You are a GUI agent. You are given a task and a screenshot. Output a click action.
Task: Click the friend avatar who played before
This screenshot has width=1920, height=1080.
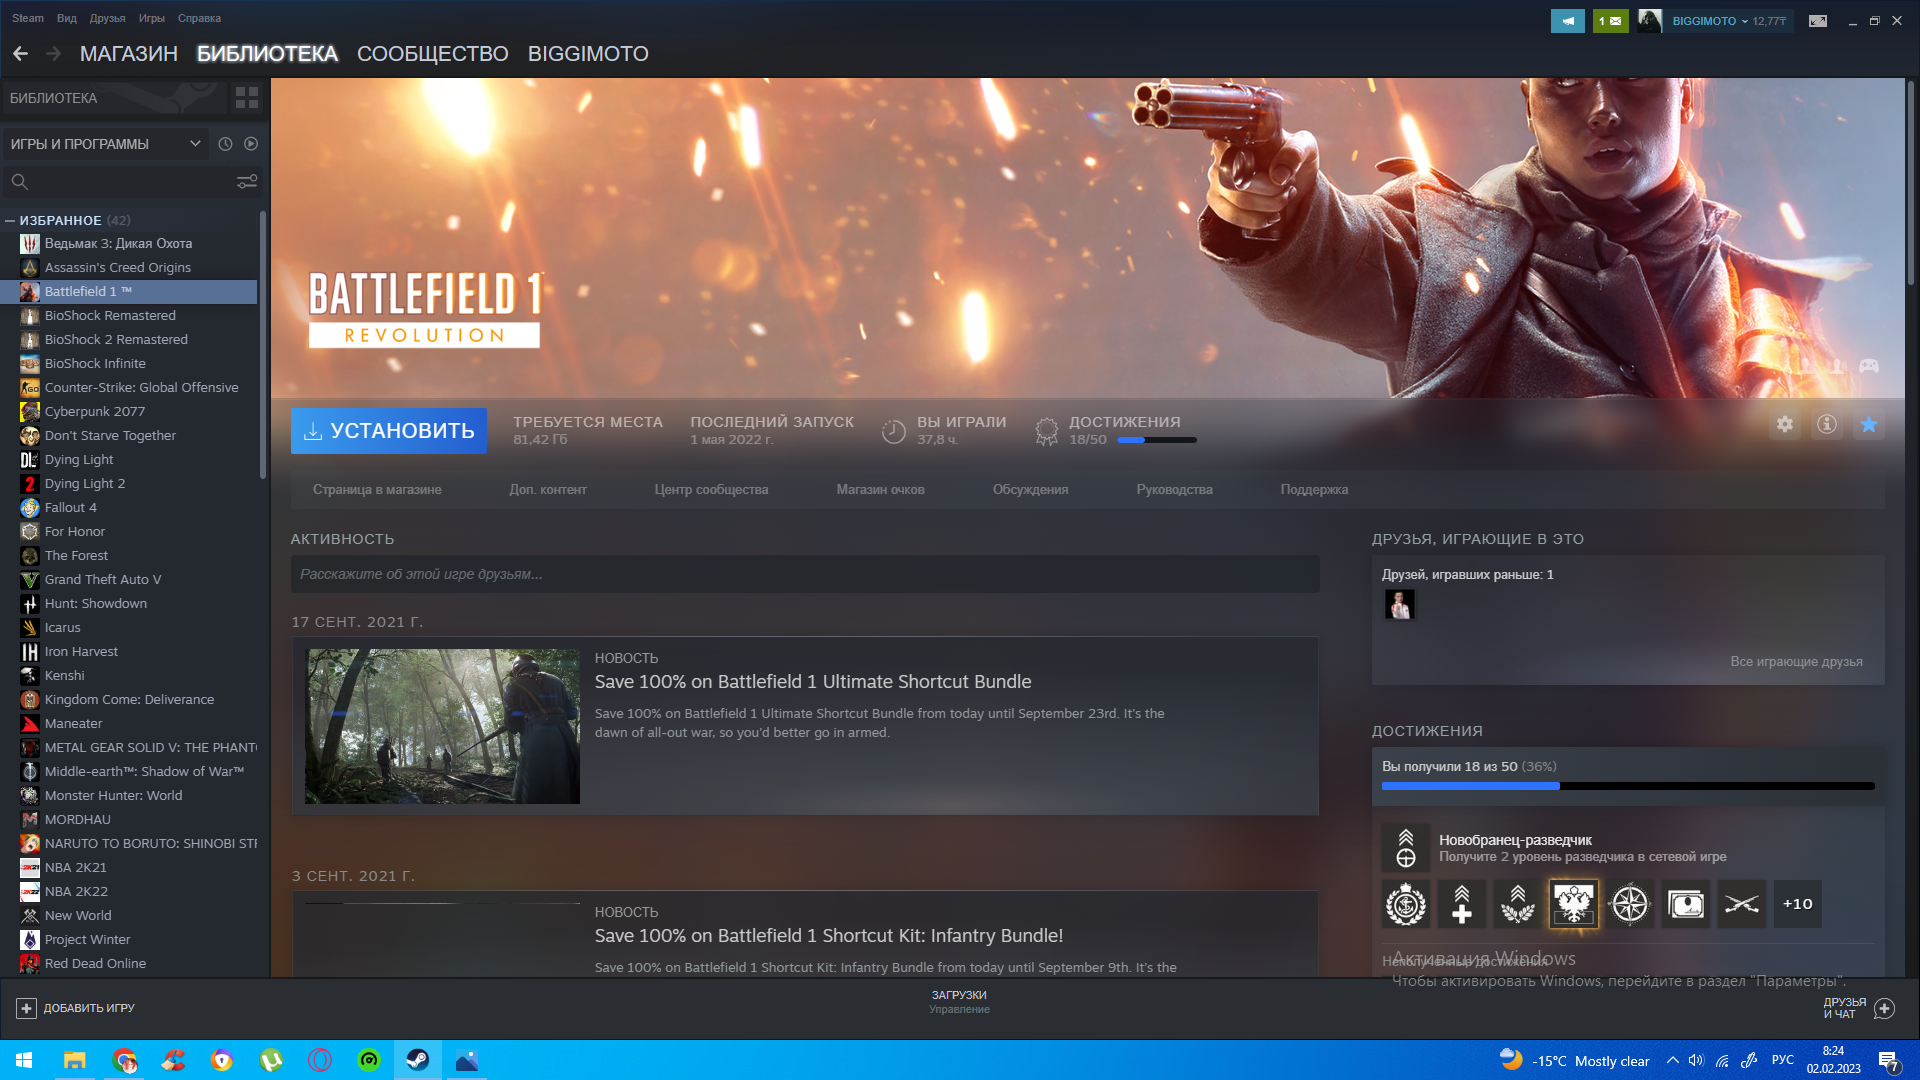tap(1399, 605)
